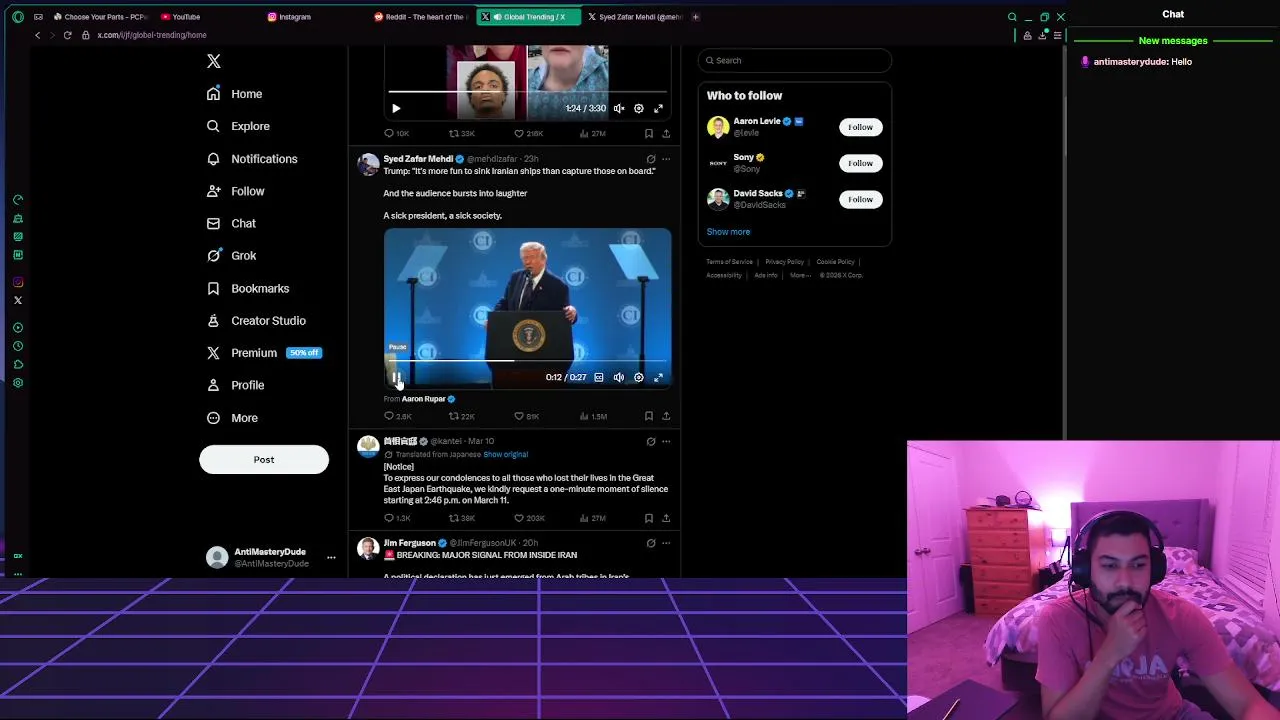
Task: Like the Japan earthquake notice post
Action: [x=529, y=518]
